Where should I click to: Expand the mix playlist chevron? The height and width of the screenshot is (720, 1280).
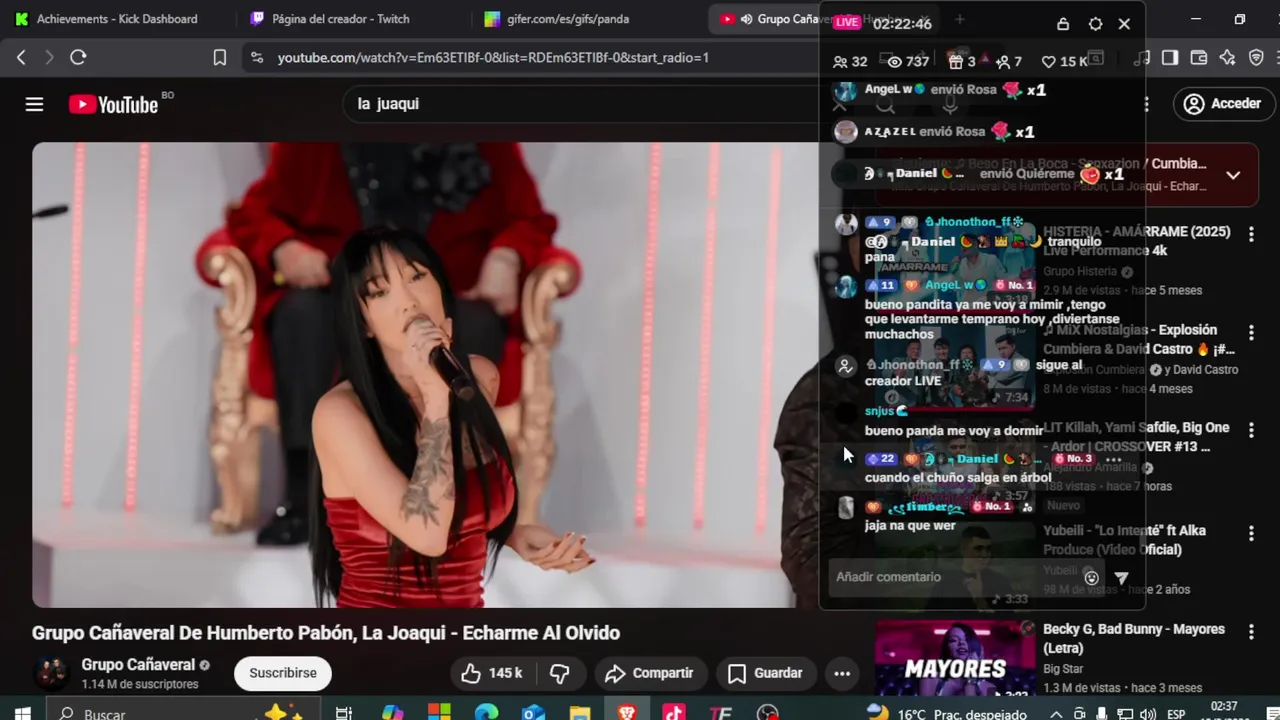1233,175
